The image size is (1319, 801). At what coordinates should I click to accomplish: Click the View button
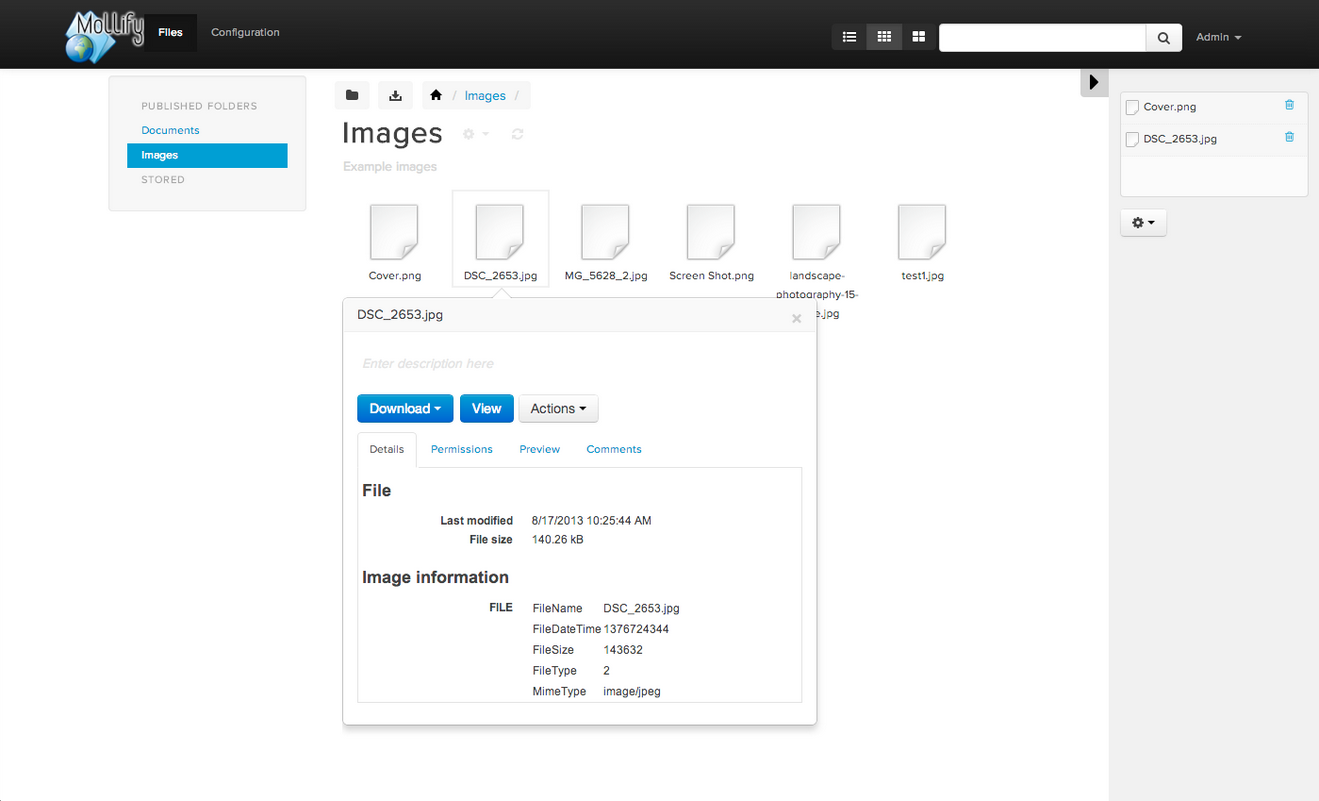pos(486,408)
